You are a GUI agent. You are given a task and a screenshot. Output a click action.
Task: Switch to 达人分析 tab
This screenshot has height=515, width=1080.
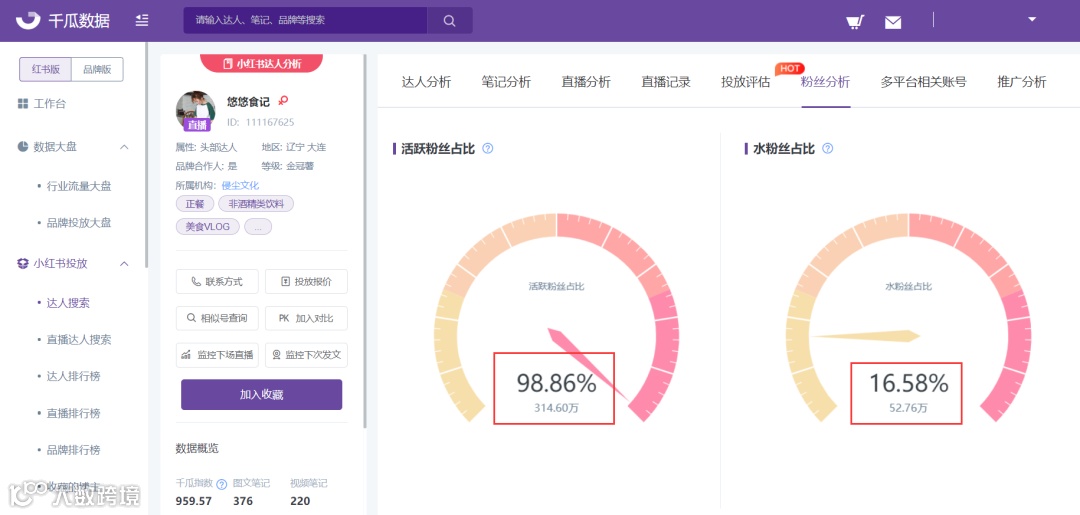[x=426, y=82]
